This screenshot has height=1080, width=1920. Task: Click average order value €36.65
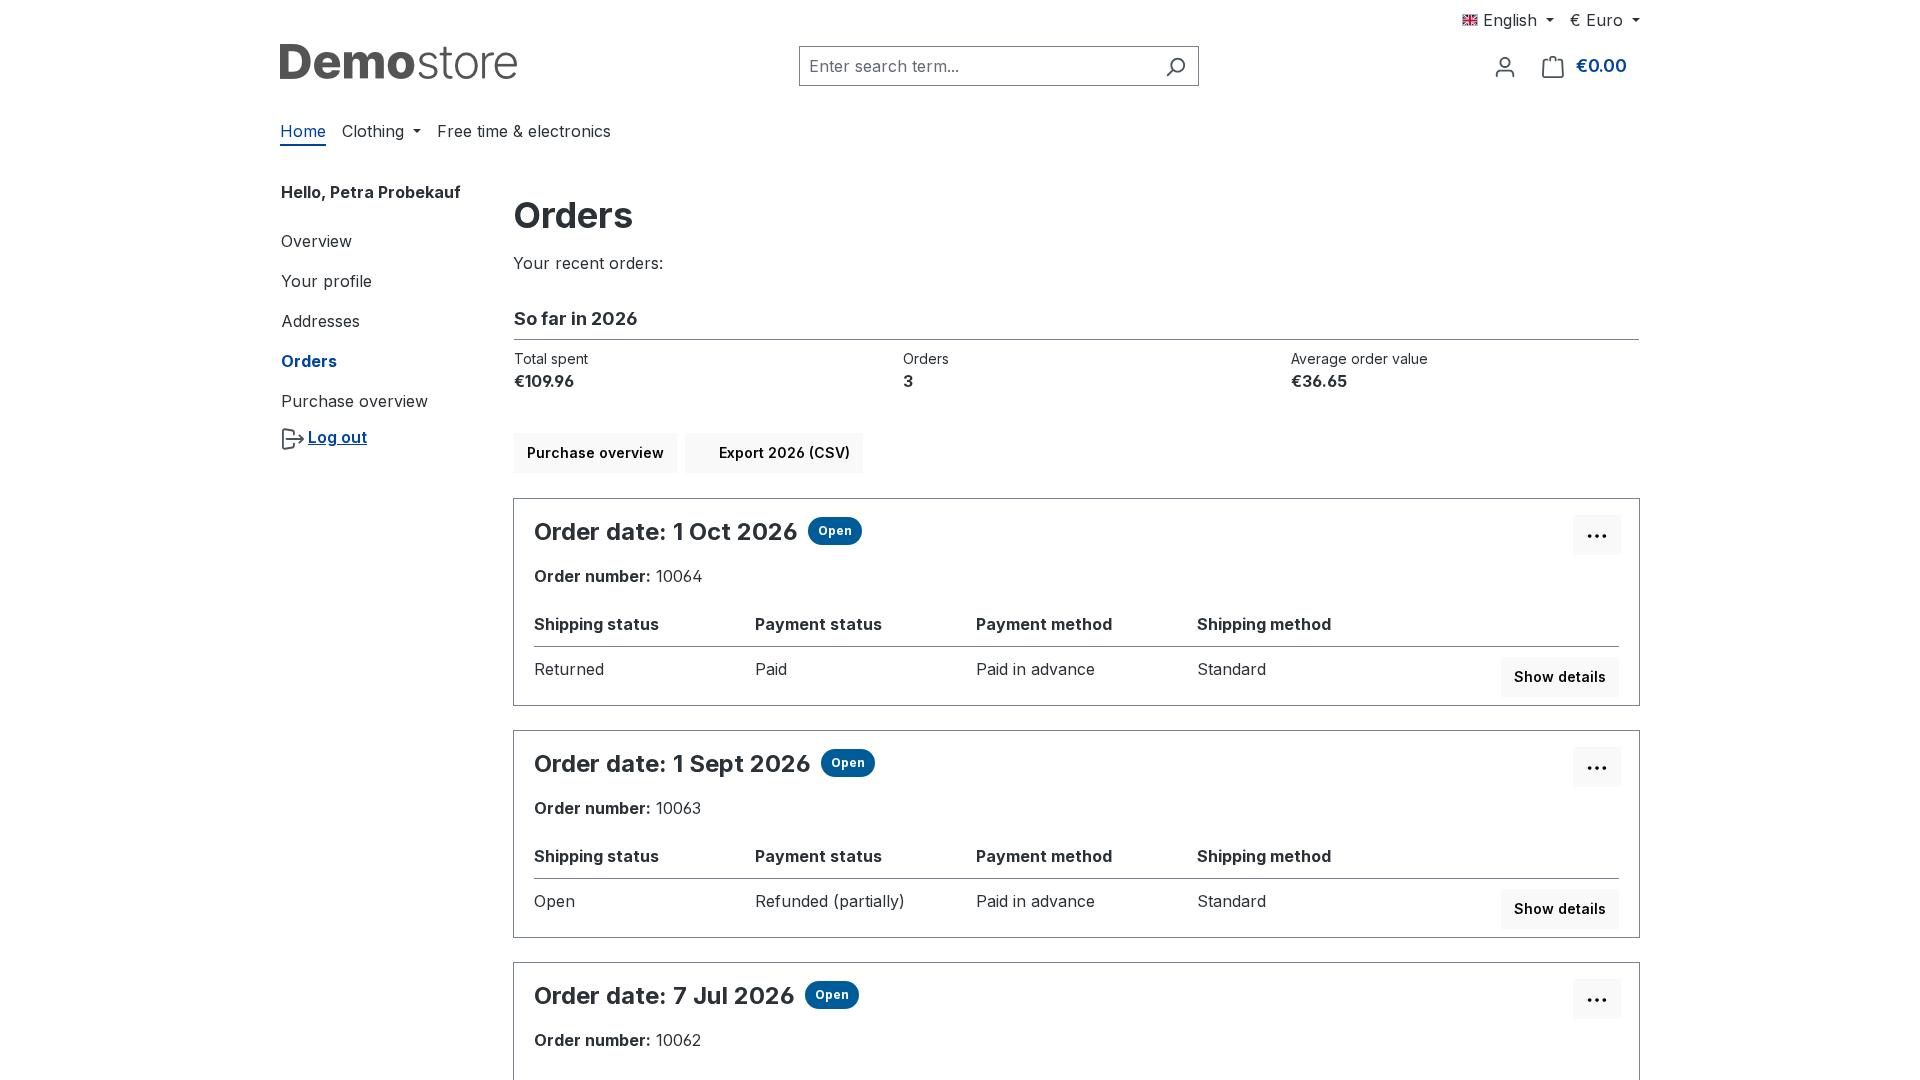(x=1319, y=381)
